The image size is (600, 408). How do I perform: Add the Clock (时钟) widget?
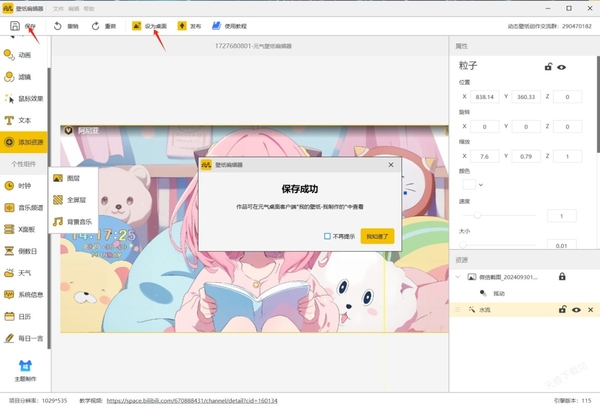(x=24, y=186)
